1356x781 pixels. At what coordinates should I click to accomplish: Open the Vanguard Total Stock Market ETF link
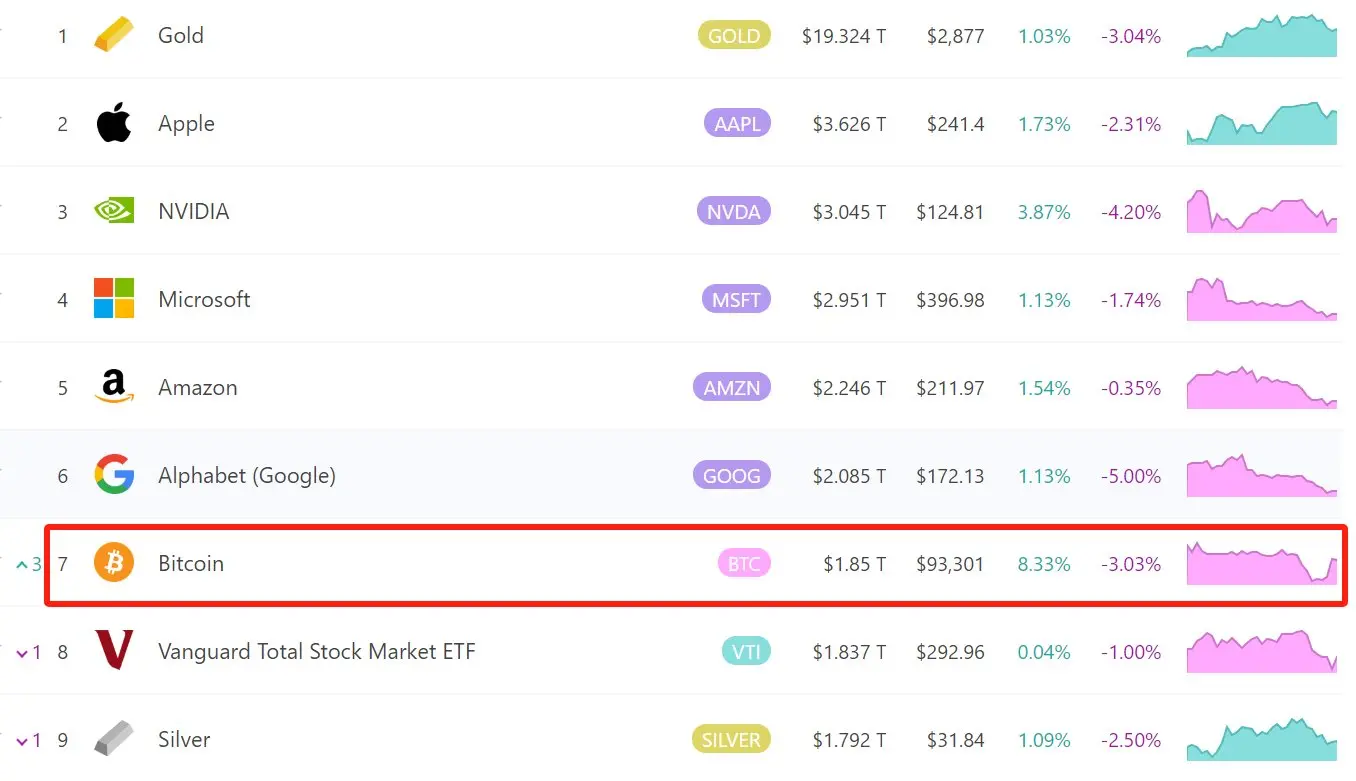pyautogui.click(x=316, y=652)
